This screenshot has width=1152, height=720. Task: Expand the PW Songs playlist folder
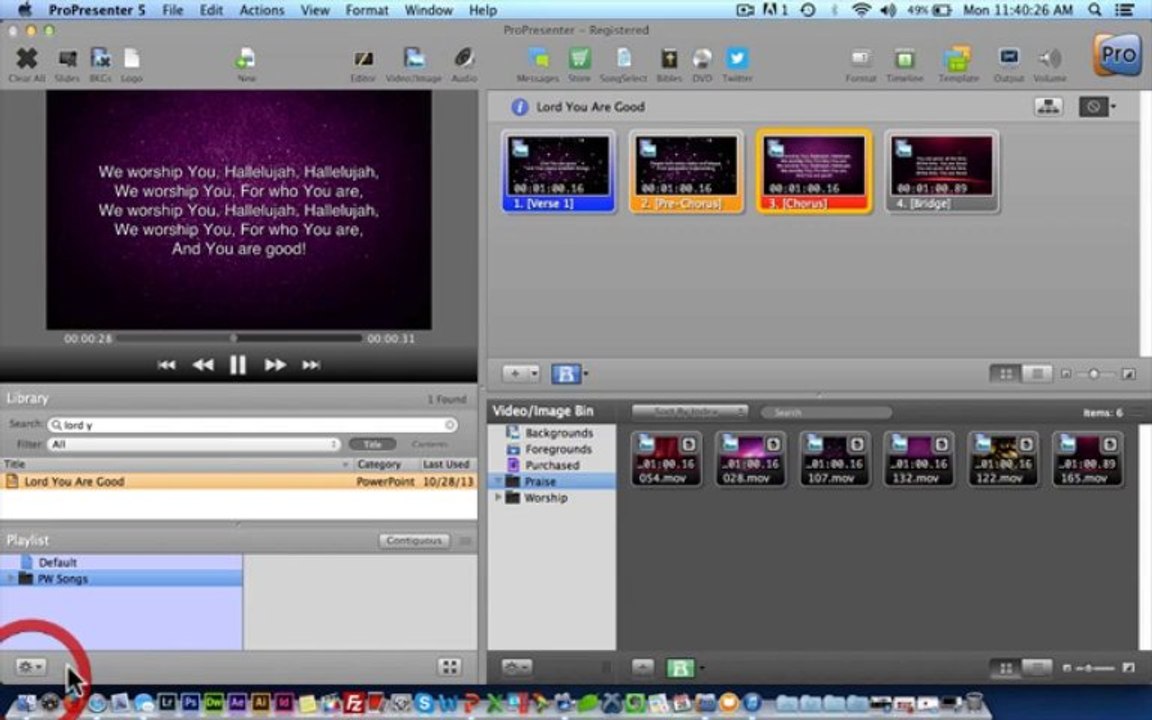click(10, 579)
